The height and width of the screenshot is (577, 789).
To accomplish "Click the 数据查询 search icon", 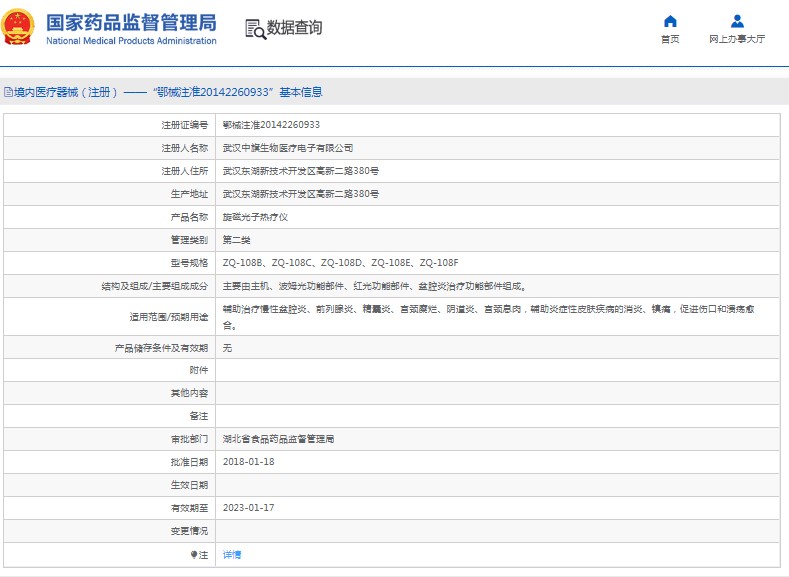I will click(x=256, y=29).
